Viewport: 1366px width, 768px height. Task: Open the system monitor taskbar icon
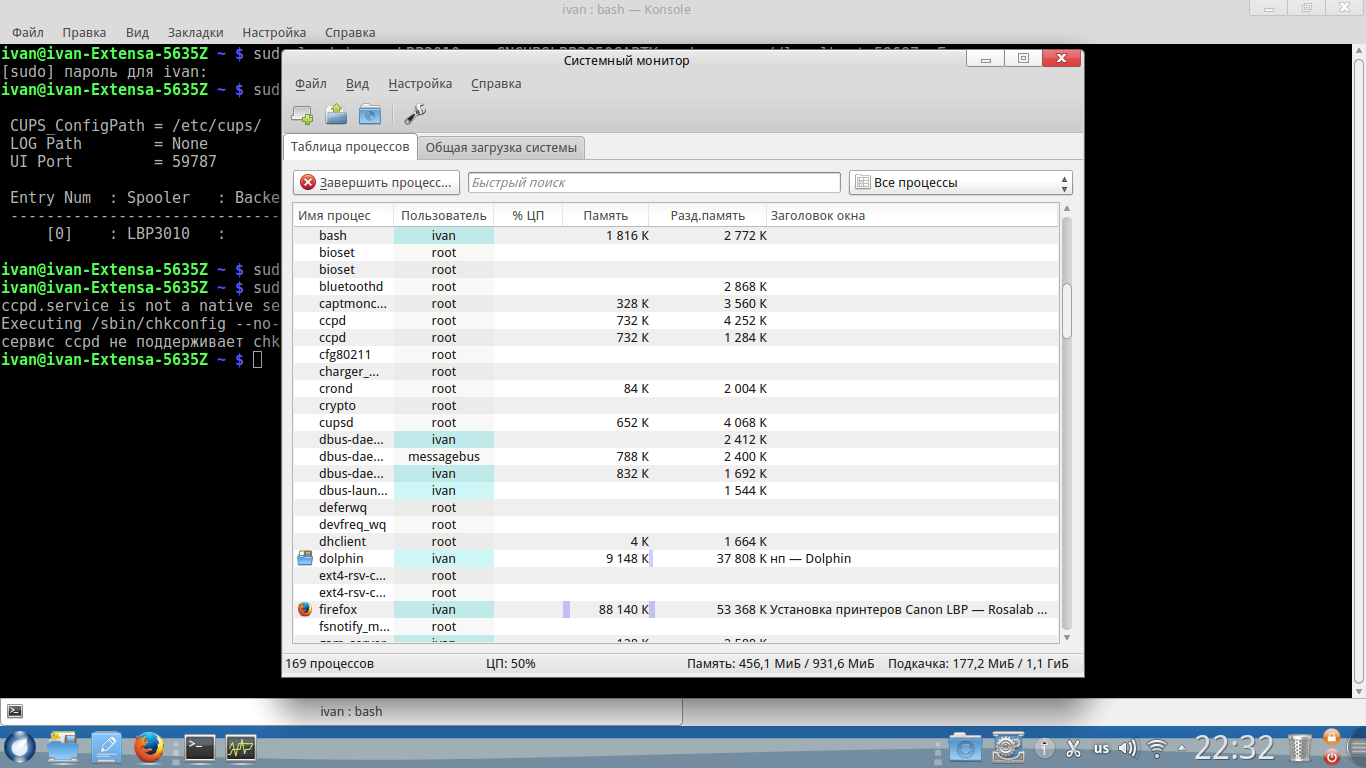[241, 747]
